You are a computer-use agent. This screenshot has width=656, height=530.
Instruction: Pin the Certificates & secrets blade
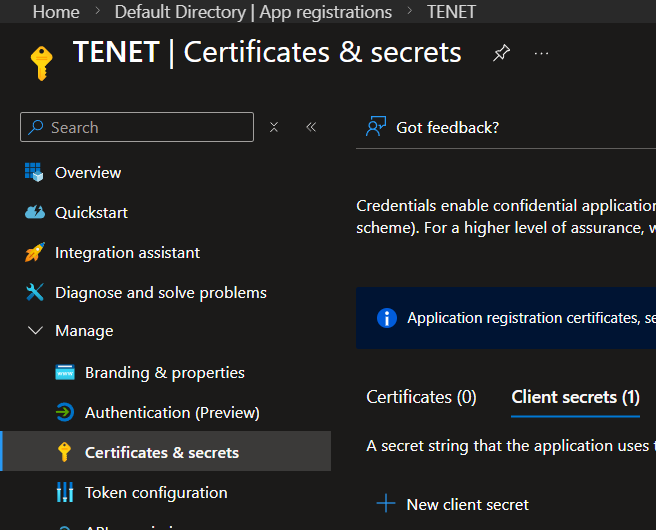501,53
